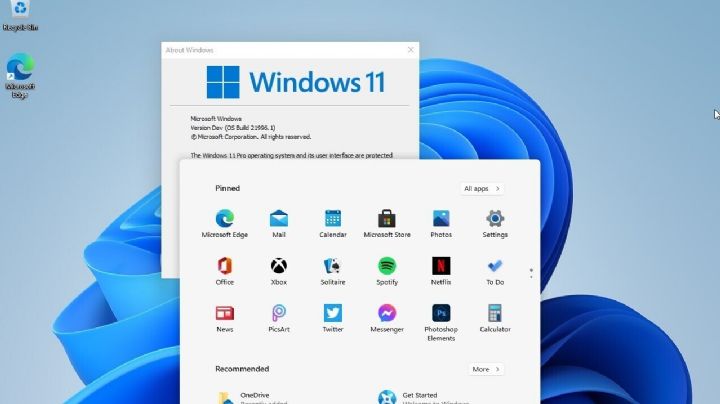
Task: Show More recommended items
Action: point(486,369)
